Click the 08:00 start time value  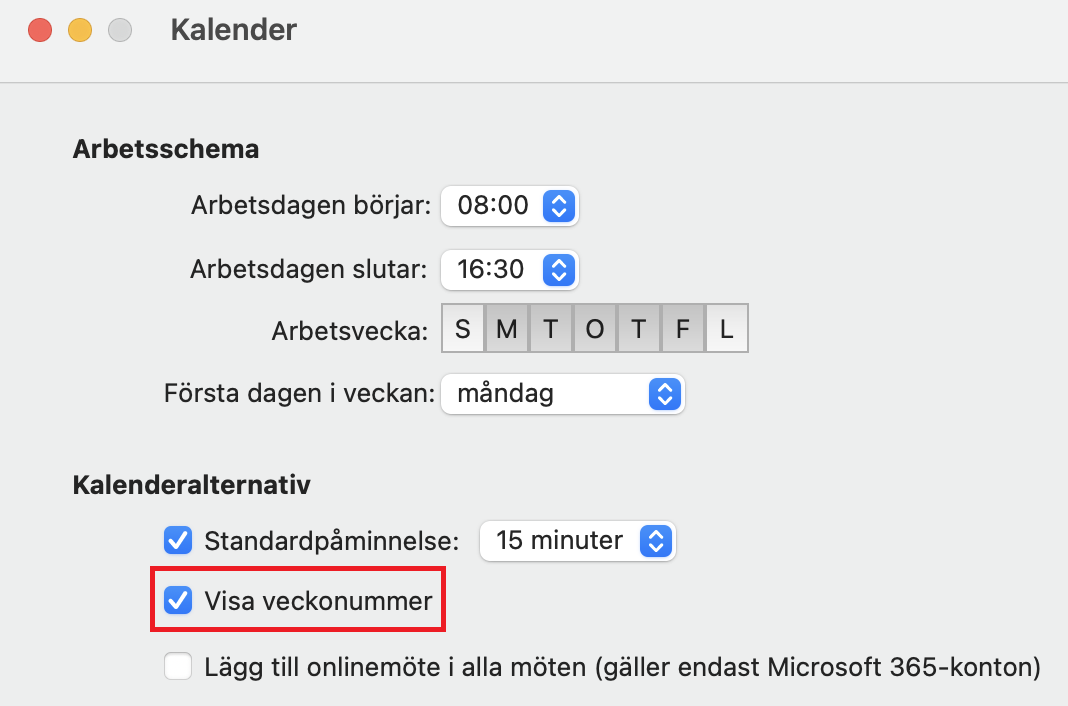pos(492,207)
